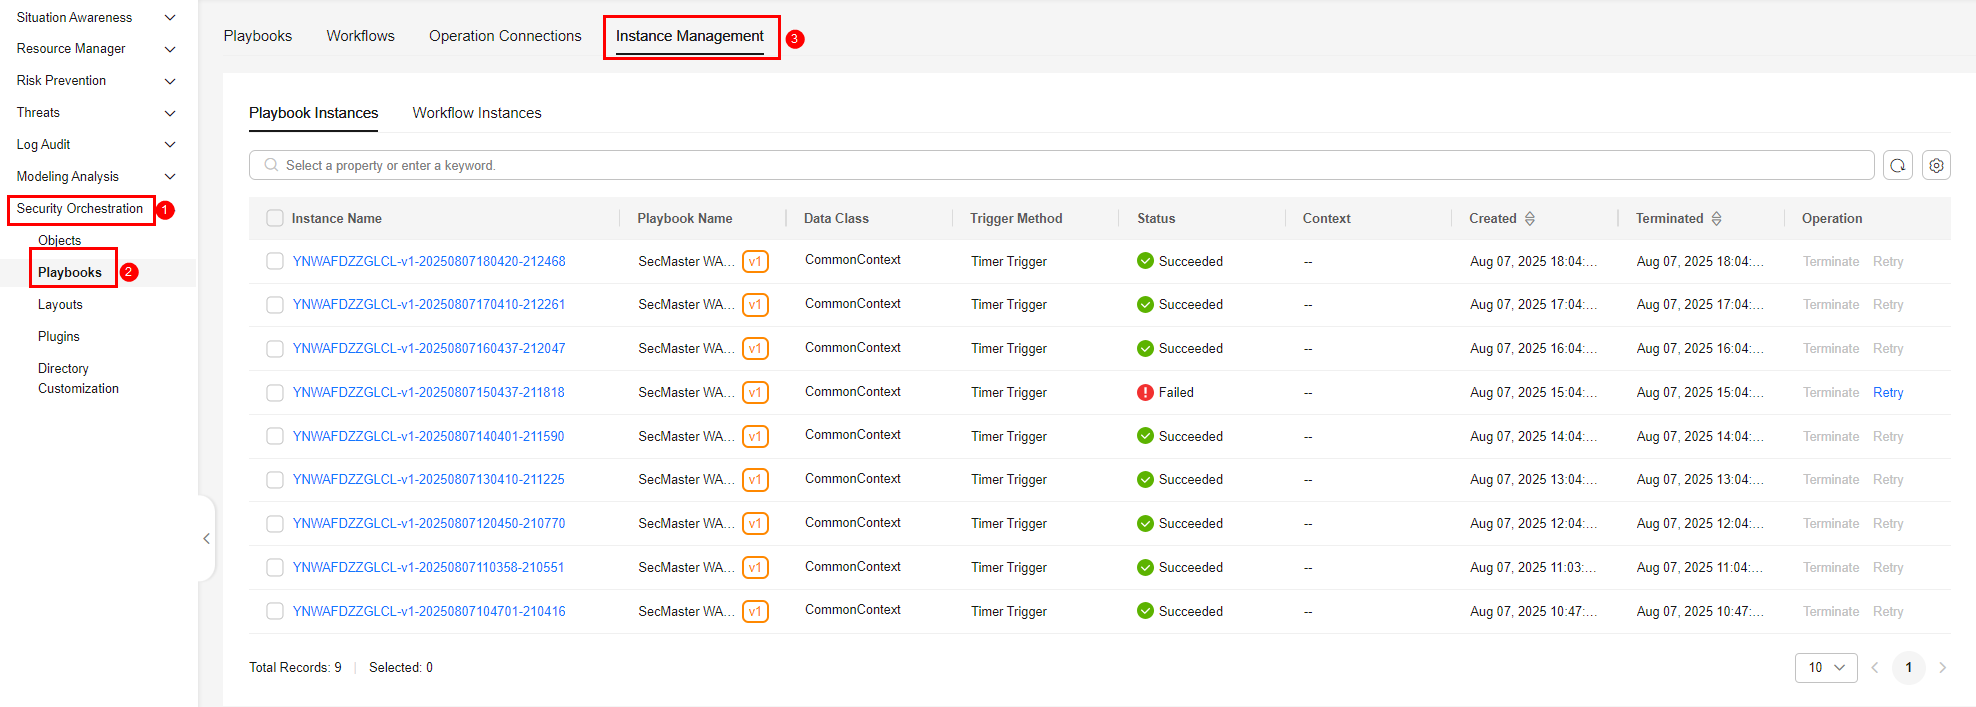Viewport: 1976px width, 707px height.
Task: Click the v1 version badge in first row
Action: pos(755,262)
